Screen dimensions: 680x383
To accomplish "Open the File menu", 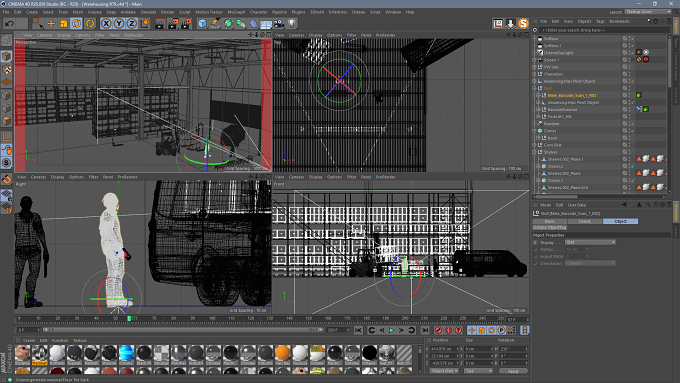I will coord(6,12).
